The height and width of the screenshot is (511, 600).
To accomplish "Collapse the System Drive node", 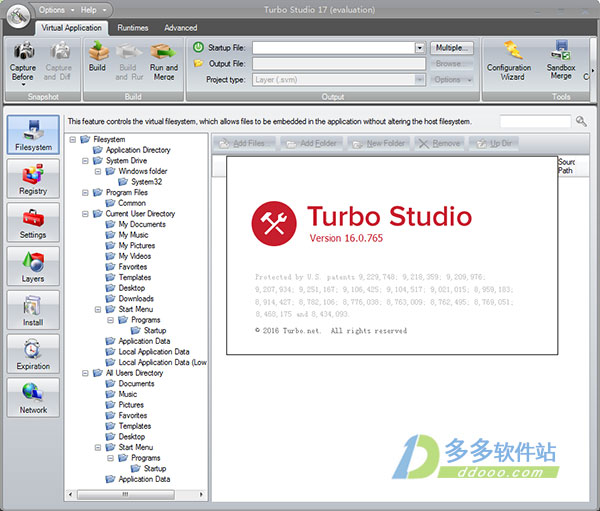I will [85, 161].
